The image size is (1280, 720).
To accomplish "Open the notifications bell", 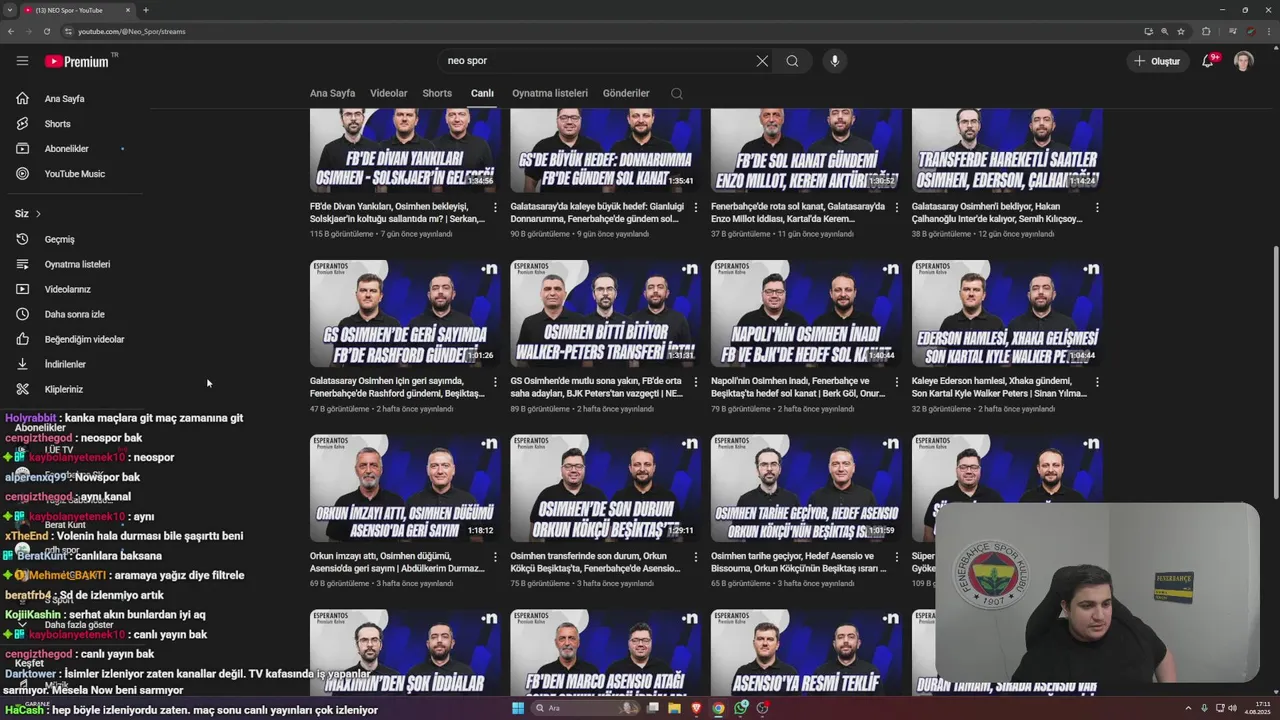I will click(1209, 61).
